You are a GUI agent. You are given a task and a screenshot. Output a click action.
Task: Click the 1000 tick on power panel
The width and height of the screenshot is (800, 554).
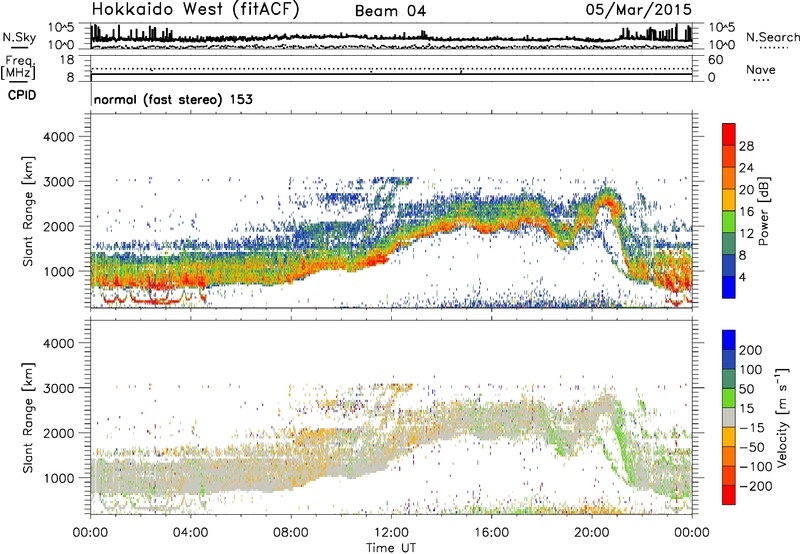(x=59, y=271)
